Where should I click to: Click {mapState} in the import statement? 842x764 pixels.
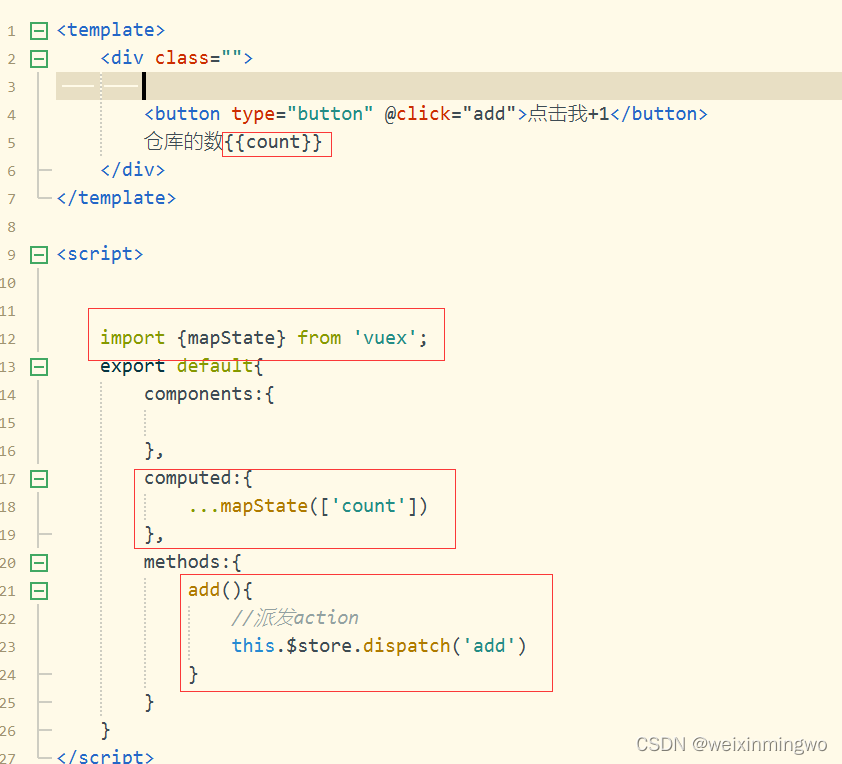[x=231, y=338]
